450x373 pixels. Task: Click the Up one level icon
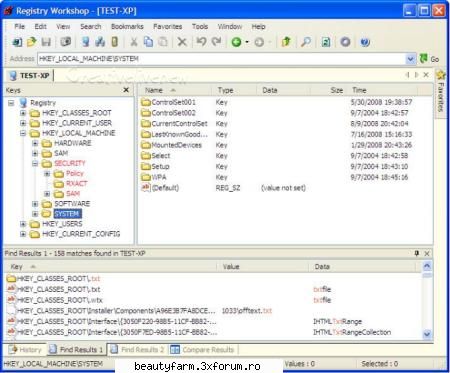[x=286, y=42]
